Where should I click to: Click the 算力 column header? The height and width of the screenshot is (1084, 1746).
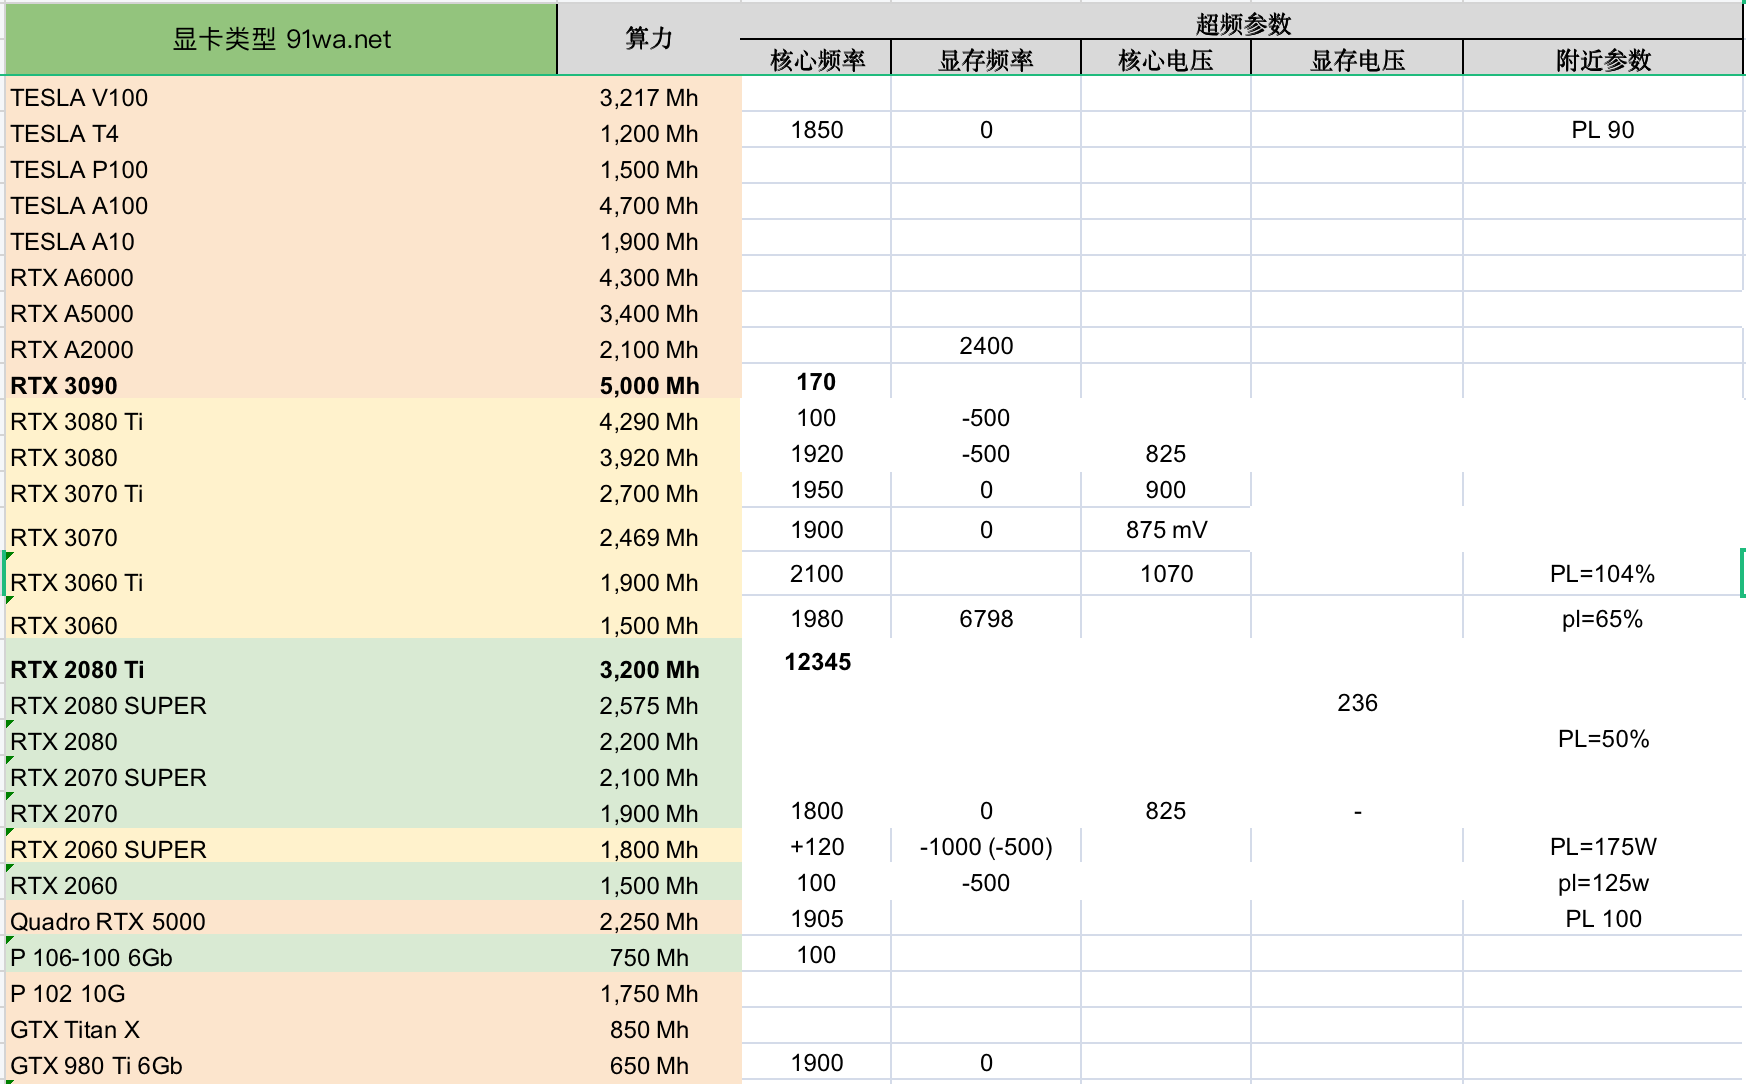[x=648, y=39]
